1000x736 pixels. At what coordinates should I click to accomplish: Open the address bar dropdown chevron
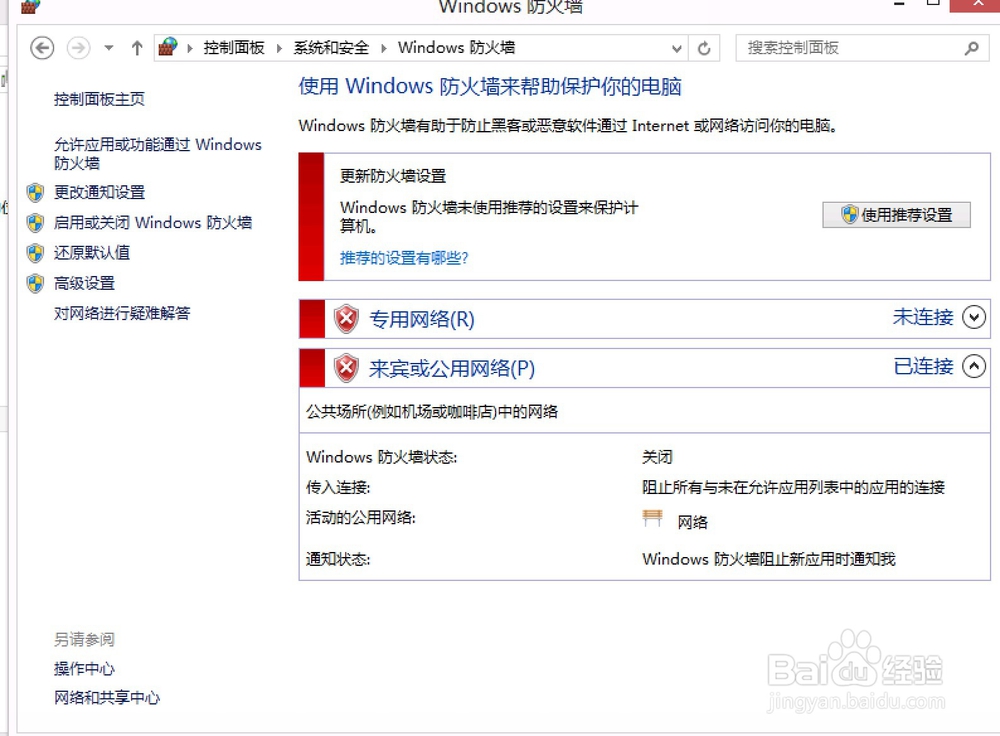[x=677, y=47]
